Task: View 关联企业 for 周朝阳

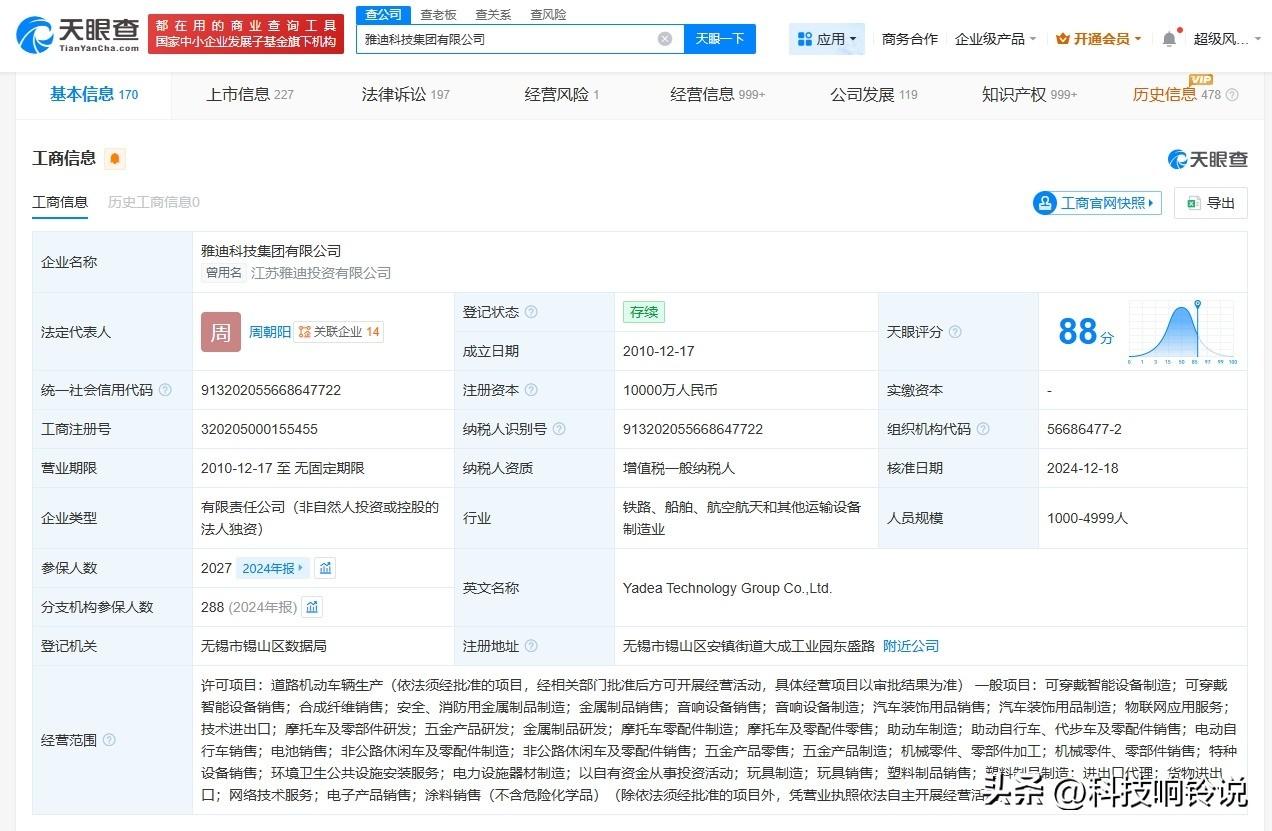Action: pos(338,331)
